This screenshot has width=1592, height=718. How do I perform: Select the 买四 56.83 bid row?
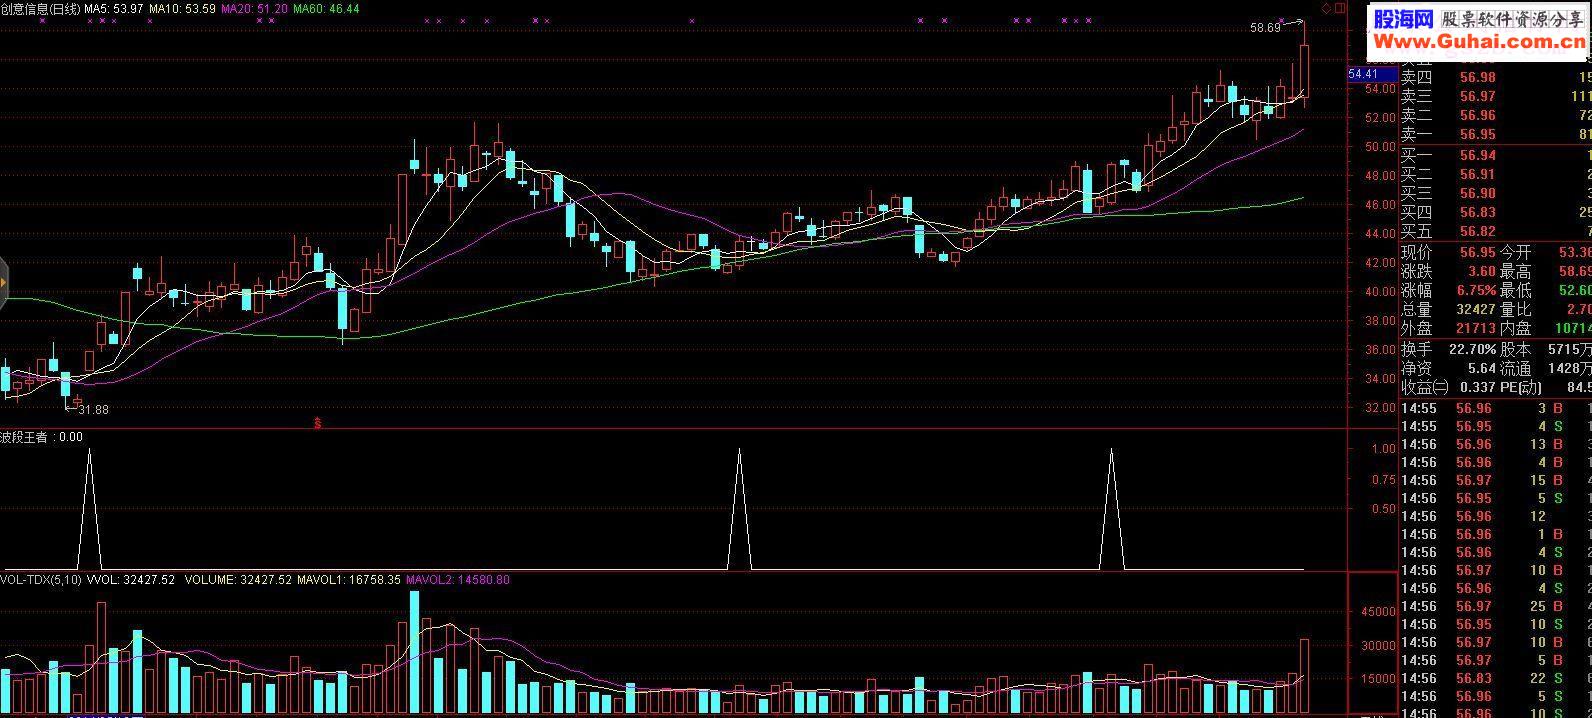point(1495,212)
